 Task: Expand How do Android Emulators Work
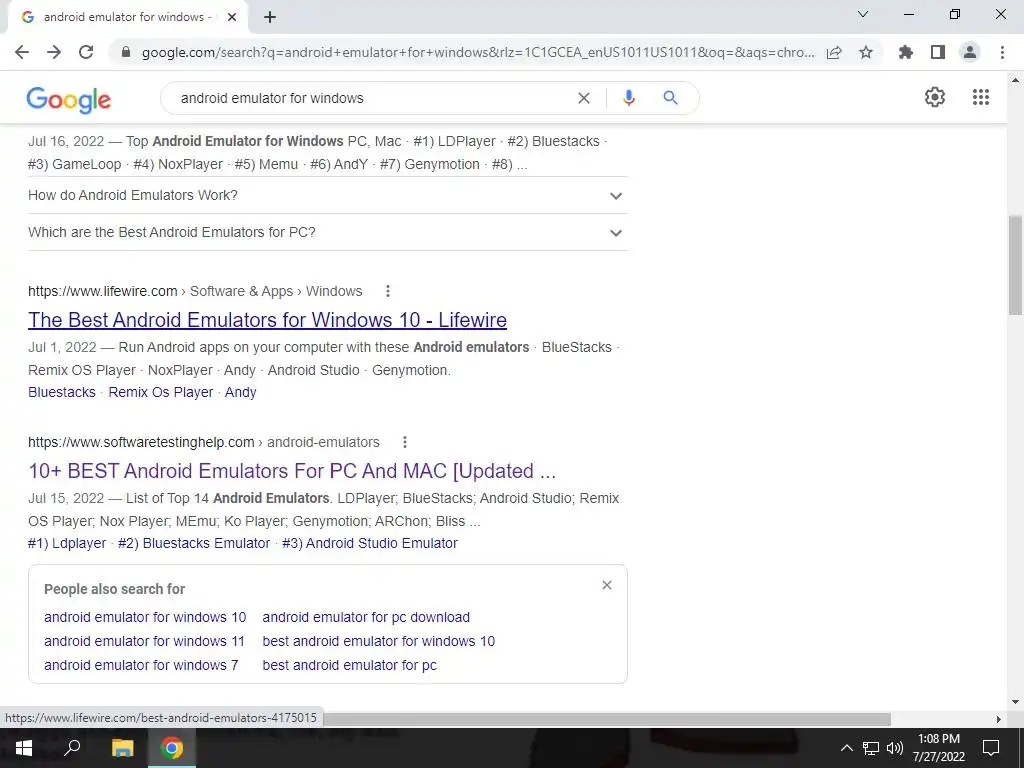click(327, 195)
